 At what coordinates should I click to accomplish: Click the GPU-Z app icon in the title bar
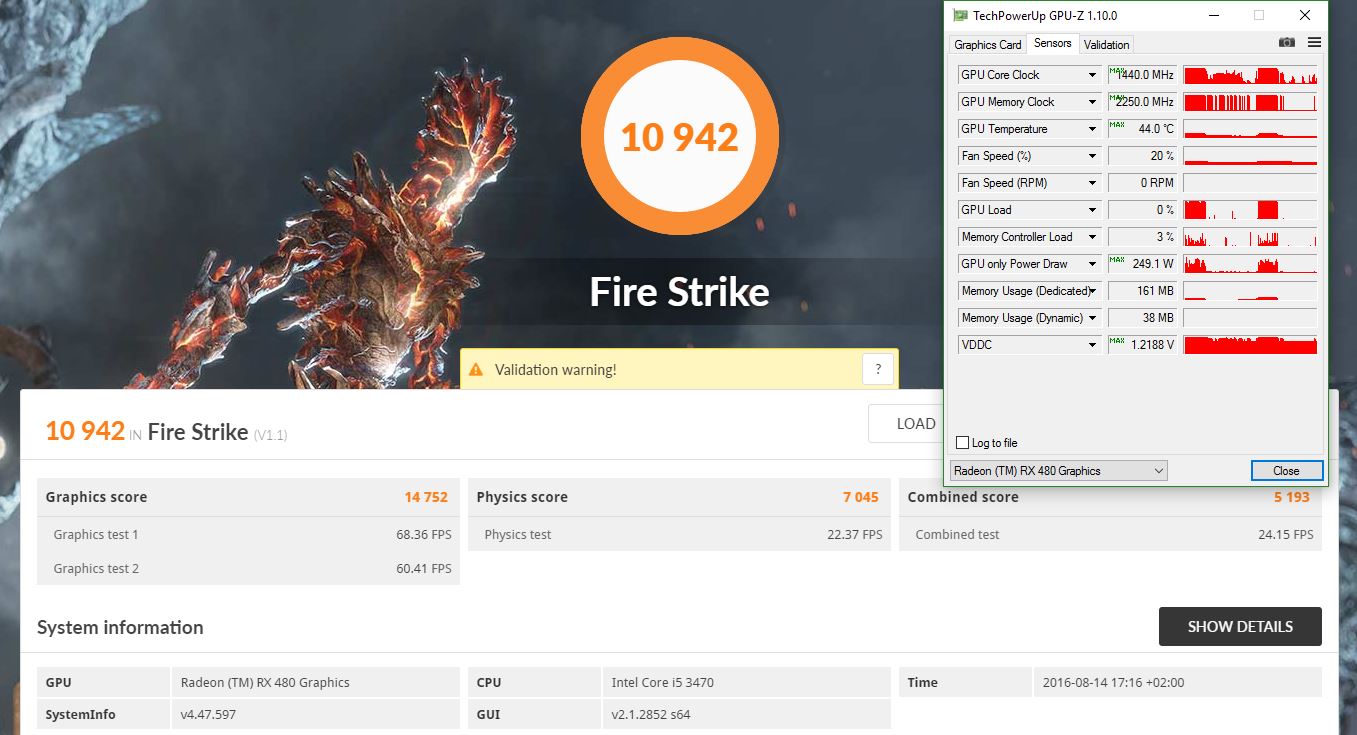click(x=961, y=15)
